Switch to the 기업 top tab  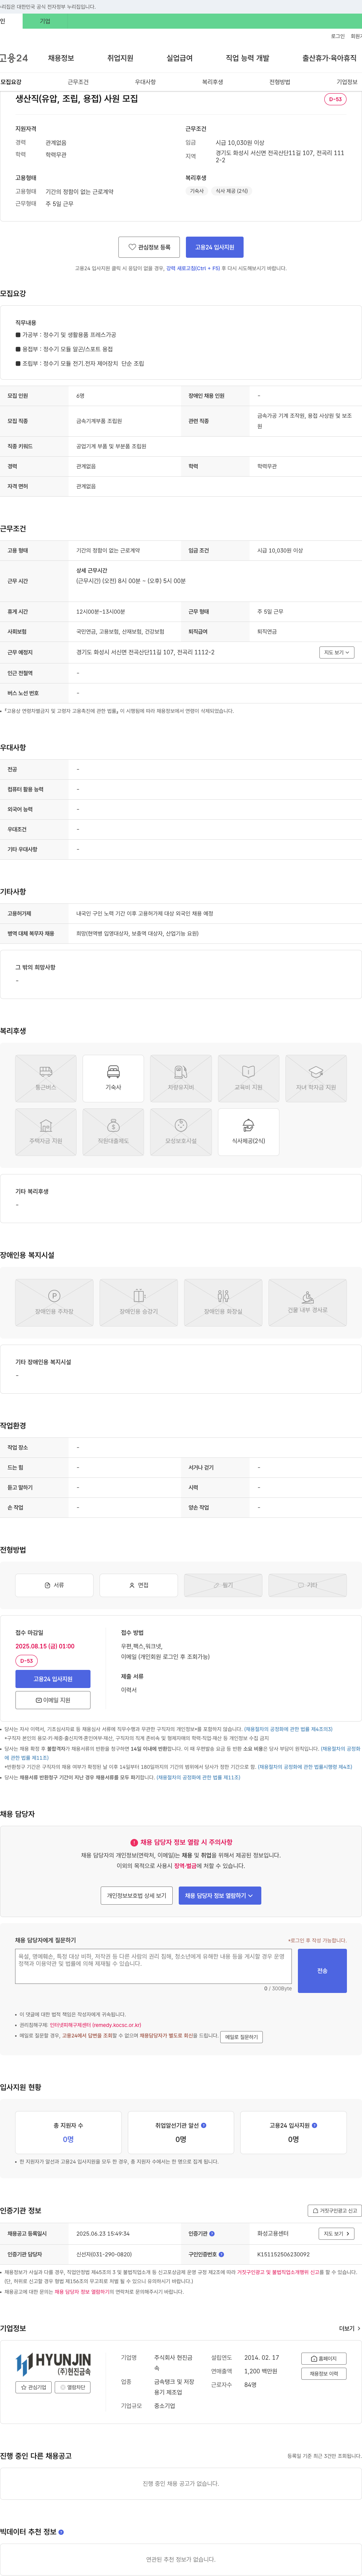44,21
